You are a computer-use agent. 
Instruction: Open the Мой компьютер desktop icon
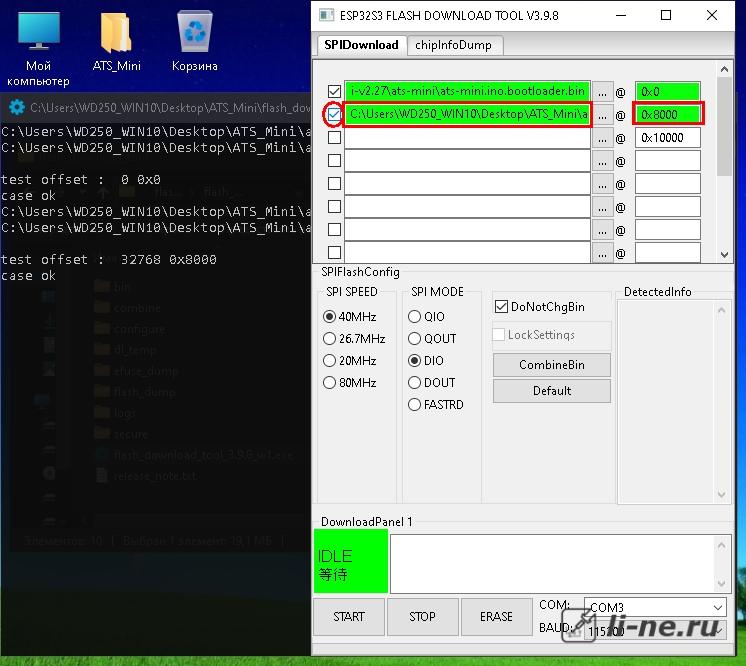39,49
